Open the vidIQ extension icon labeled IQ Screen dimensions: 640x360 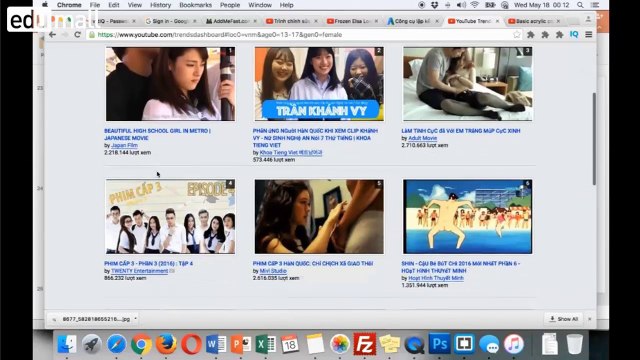pos(574,35)
